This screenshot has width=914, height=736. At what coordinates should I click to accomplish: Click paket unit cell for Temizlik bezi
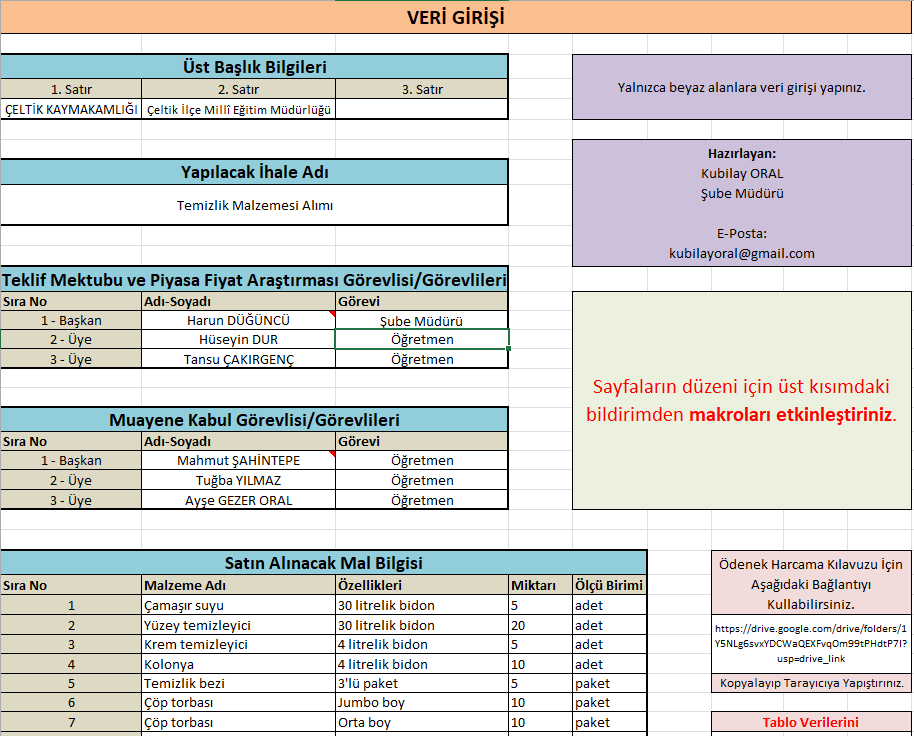(609, 683)
